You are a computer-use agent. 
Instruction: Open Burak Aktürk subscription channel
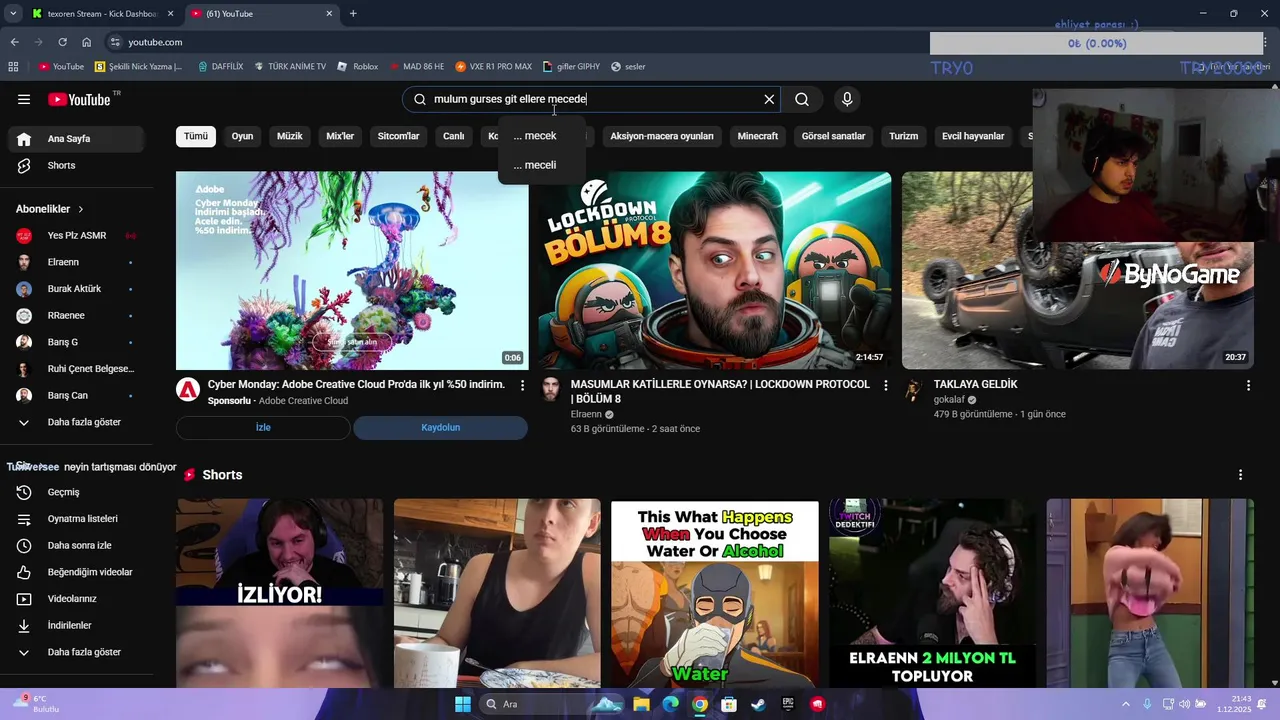pos(76,289)
